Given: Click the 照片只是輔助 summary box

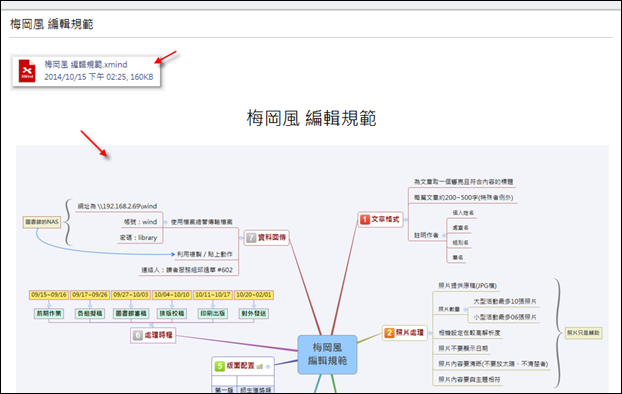Looking at the screenshot, I should 583,333.
